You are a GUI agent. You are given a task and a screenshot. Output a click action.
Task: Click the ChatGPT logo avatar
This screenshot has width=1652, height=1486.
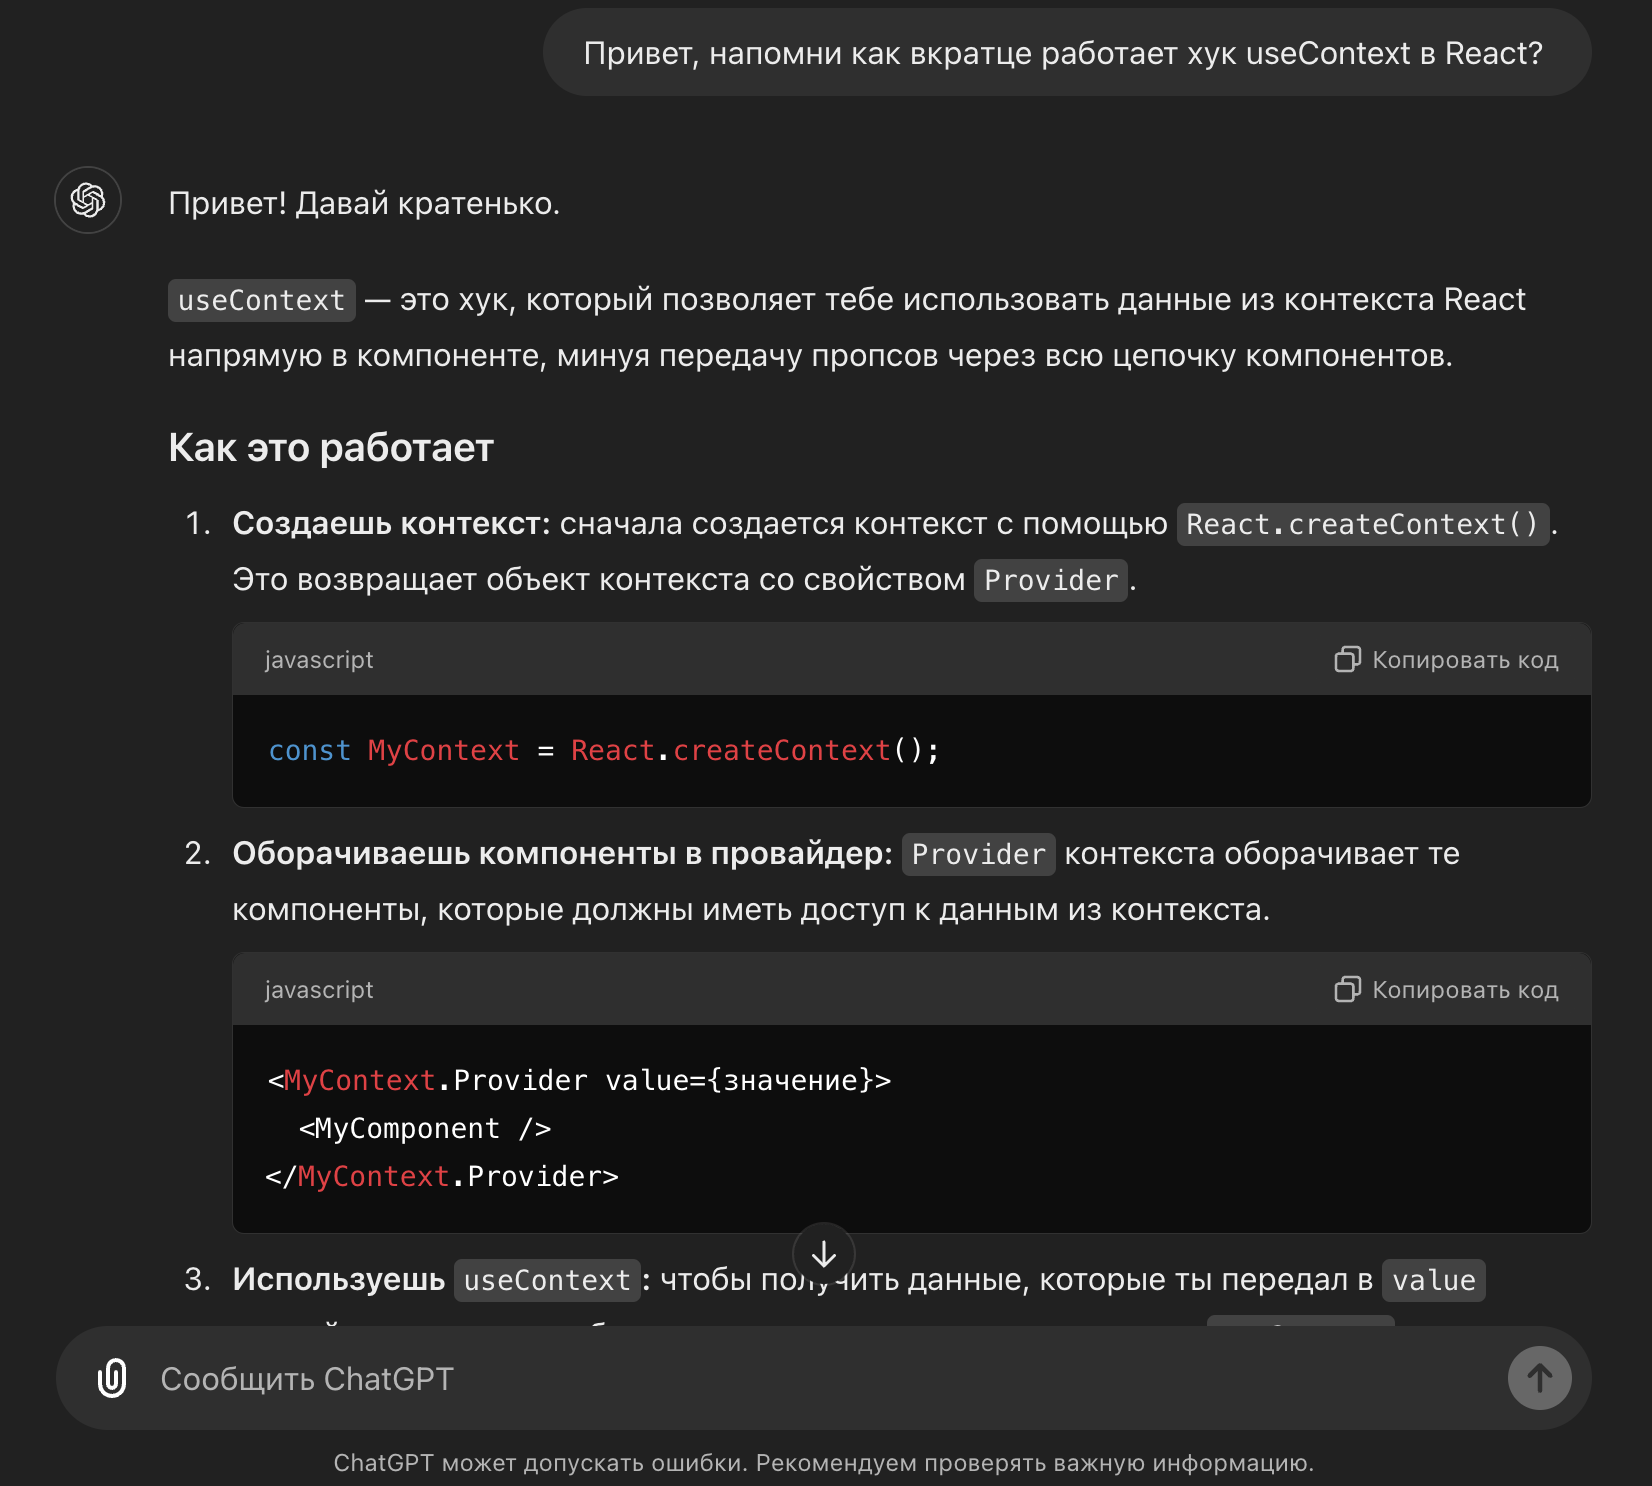(88, 200)
